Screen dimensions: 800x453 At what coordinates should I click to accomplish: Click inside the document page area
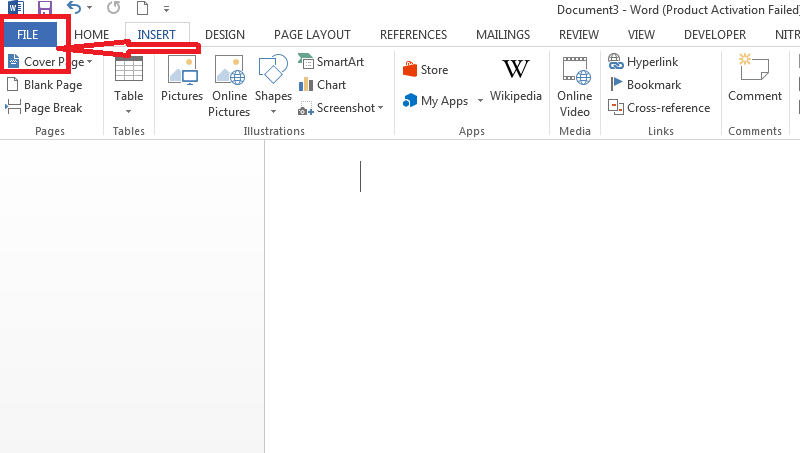click(532, 296)
